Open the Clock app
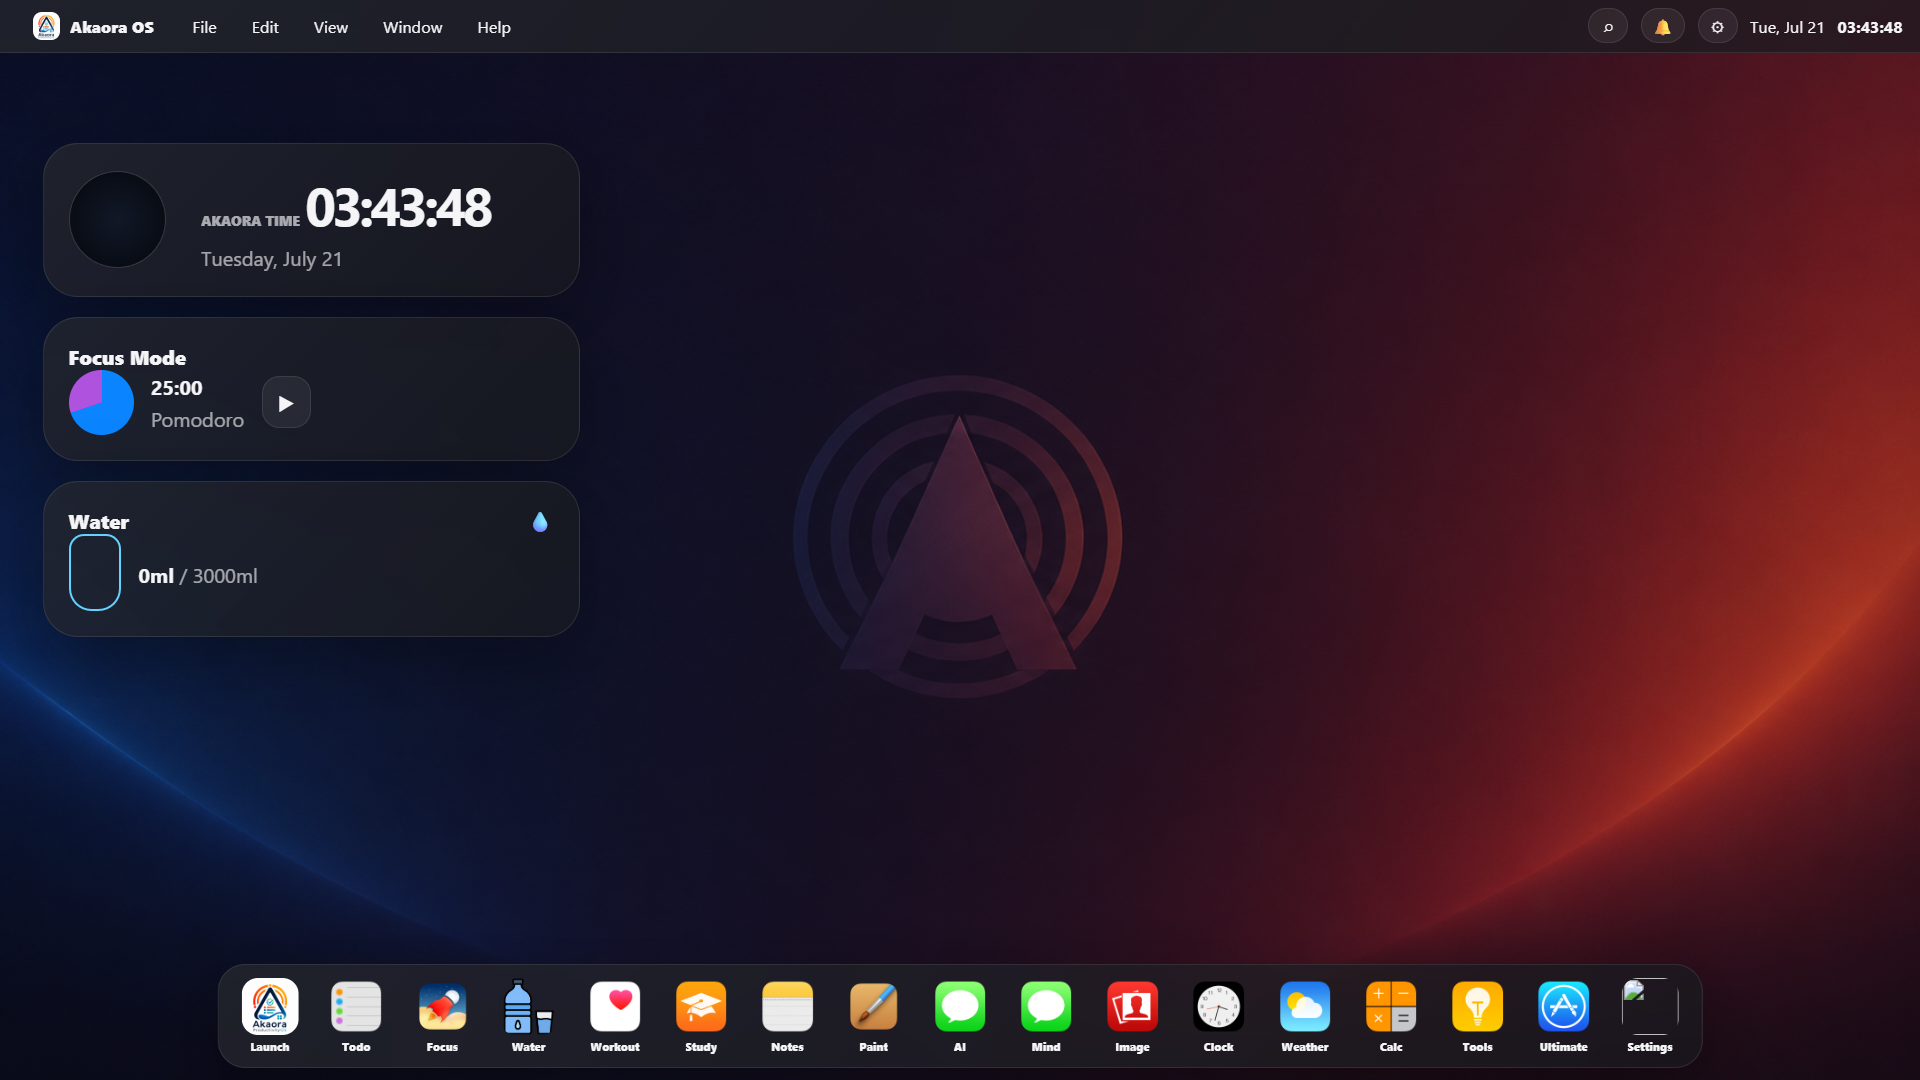The width and height of the screenshot is (1920, 1080). click(1218, 1015)
